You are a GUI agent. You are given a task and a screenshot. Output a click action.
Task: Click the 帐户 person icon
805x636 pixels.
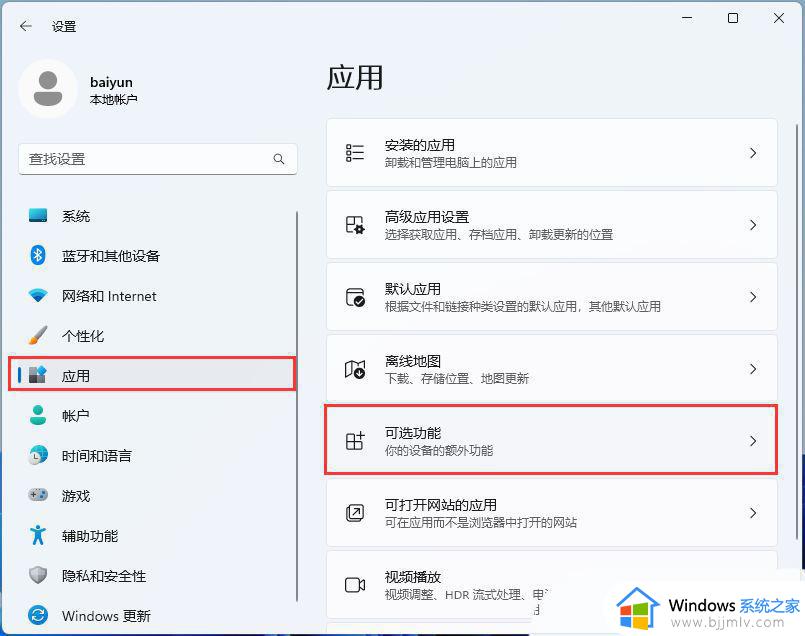click(x=38, y=415)
